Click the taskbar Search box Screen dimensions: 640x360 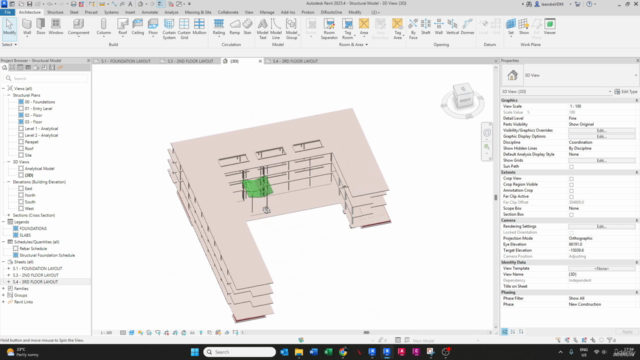tap(240, 352)
